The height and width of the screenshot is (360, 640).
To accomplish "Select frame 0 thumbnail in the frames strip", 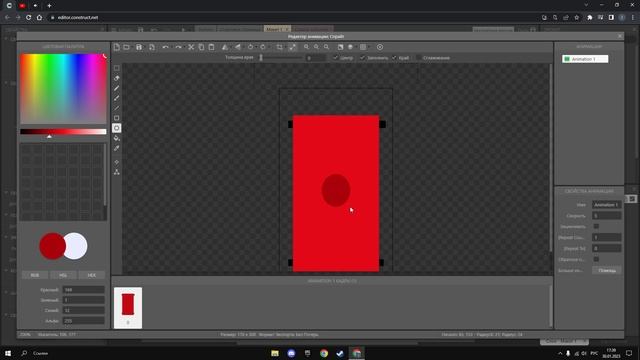I will coord(128,308).
